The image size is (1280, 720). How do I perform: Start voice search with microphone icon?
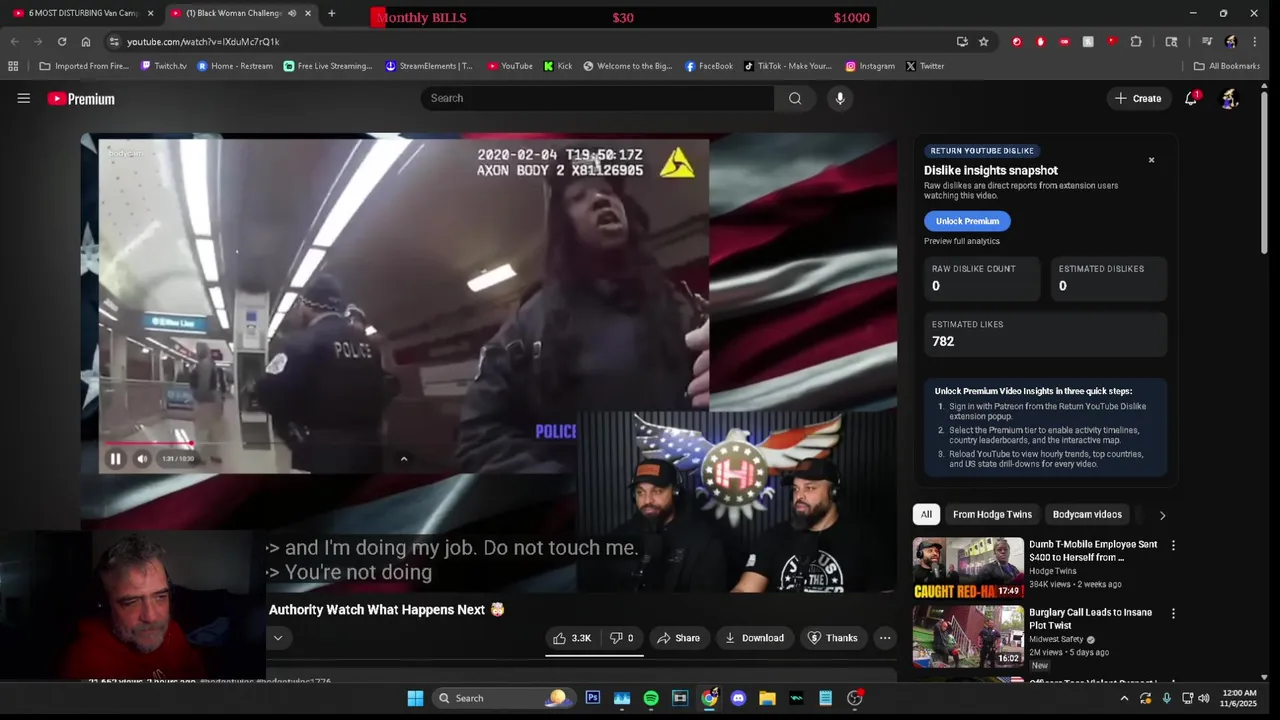tap(840, 98)
